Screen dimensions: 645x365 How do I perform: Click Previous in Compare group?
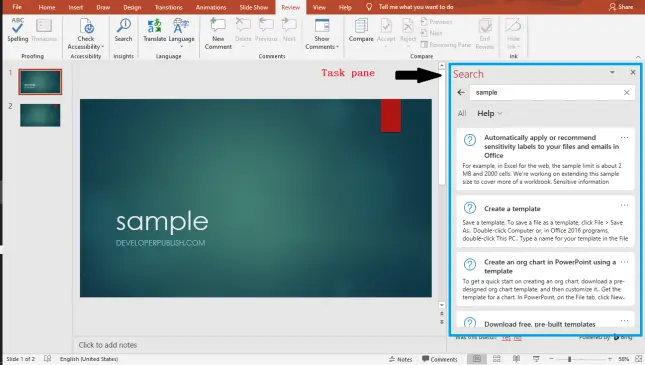click(x=436, y=22)
